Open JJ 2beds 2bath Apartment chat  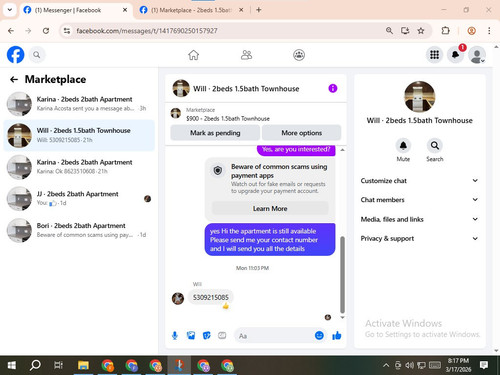79,198
